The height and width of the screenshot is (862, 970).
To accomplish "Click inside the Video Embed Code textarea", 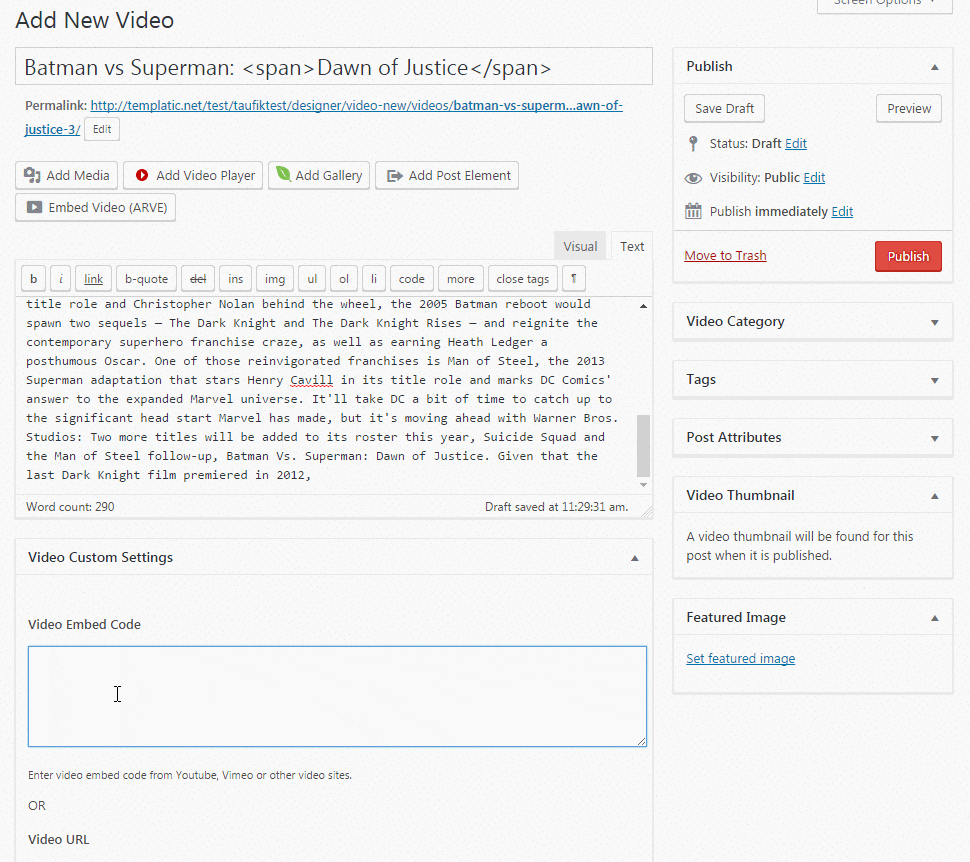I will pyautogui.click(x=337, y=697).
